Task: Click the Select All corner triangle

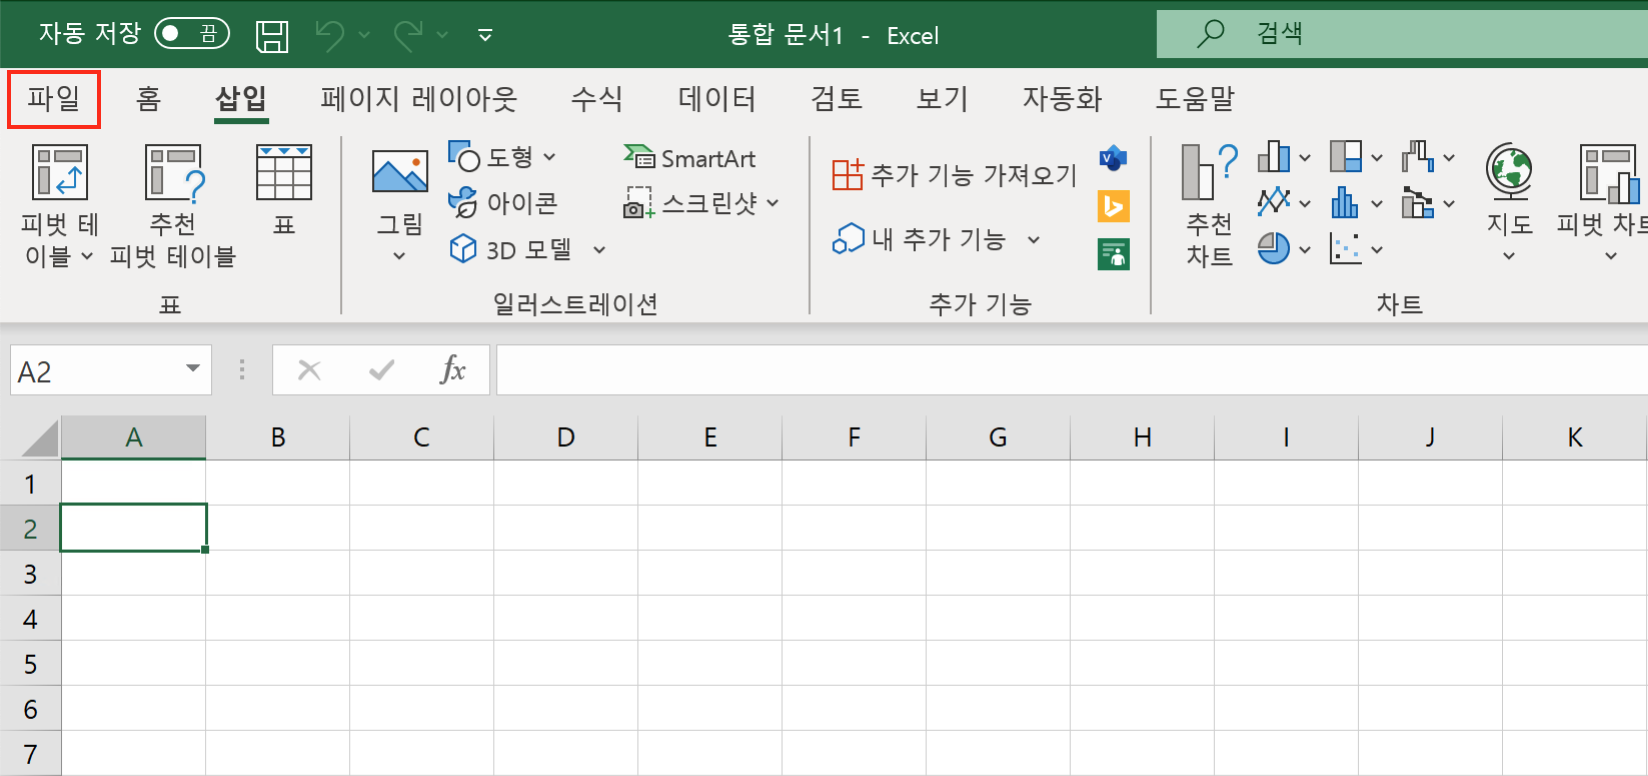Action: 39,439
